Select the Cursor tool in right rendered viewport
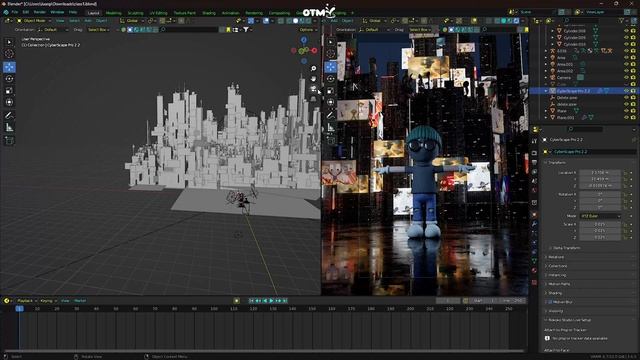 (331, 53)
